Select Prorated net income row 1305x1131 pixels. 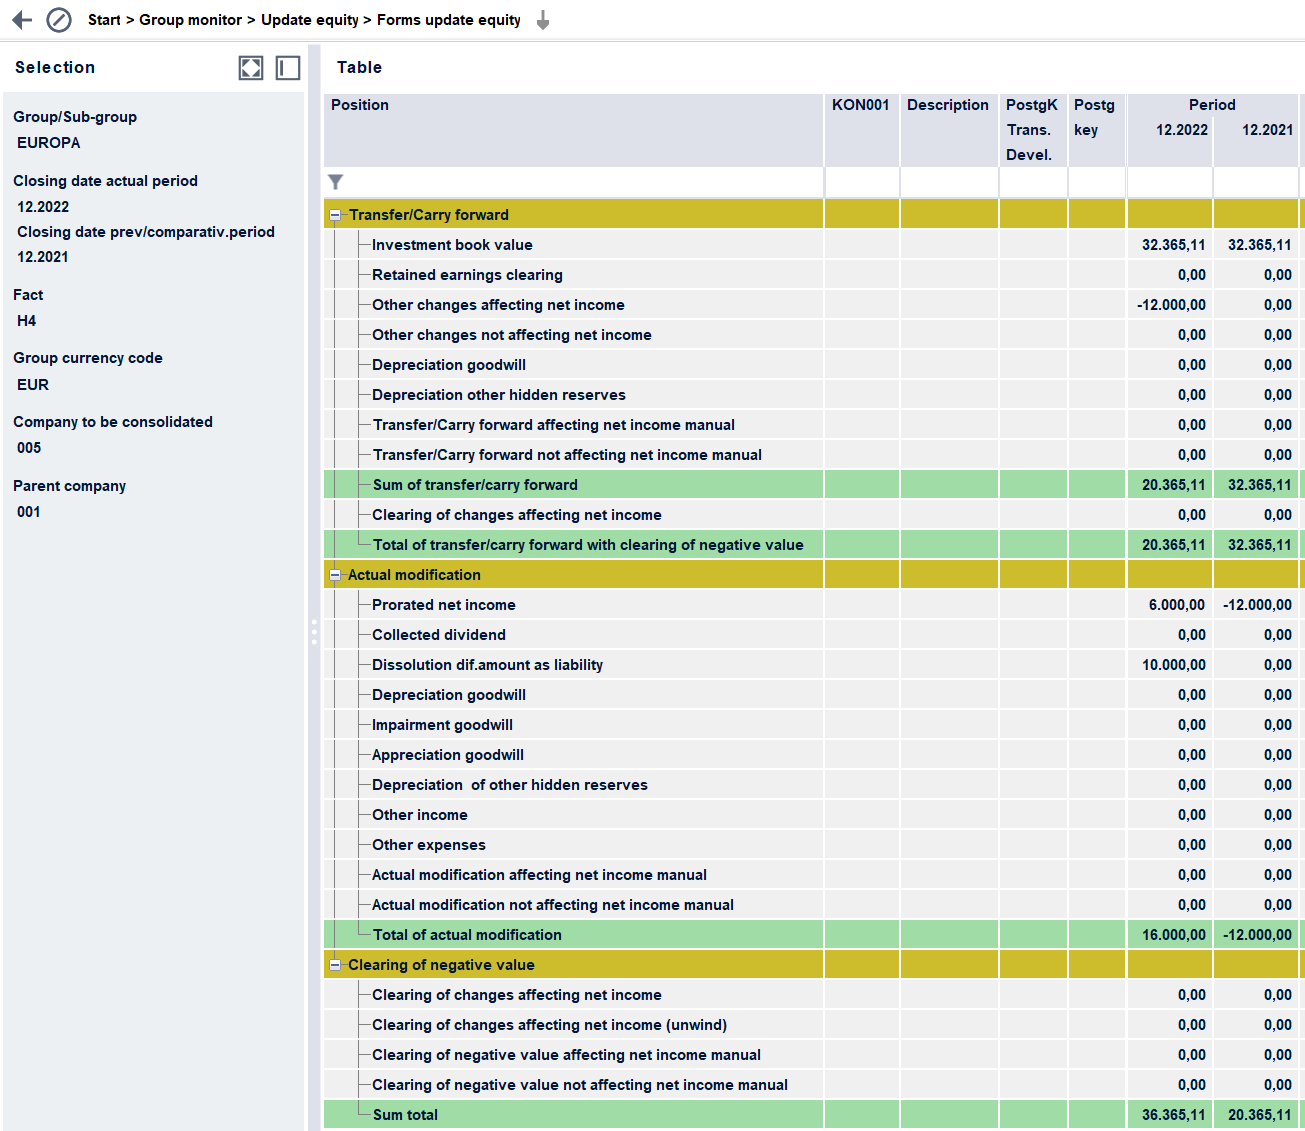(x=814, y=605)
